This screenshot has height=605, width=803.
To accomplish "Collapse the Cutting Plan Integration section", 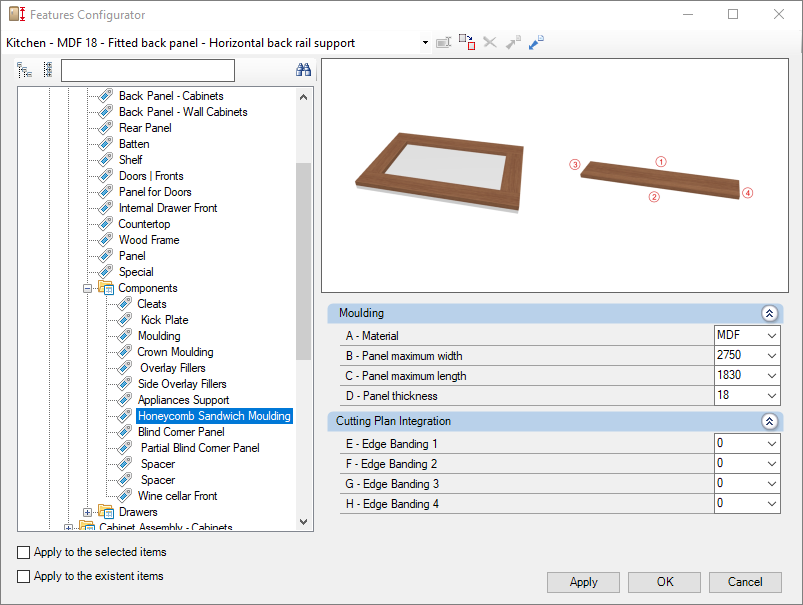I will pos(769,421).
